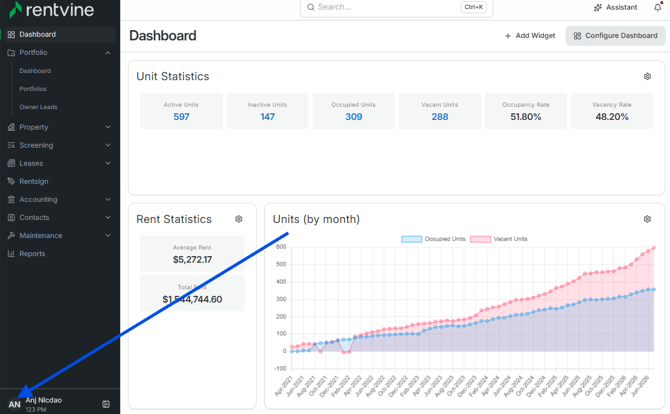This screenshot has width=670, height=414.
Task: Toggle Vacant Units legend series
Action: point(499,239)
